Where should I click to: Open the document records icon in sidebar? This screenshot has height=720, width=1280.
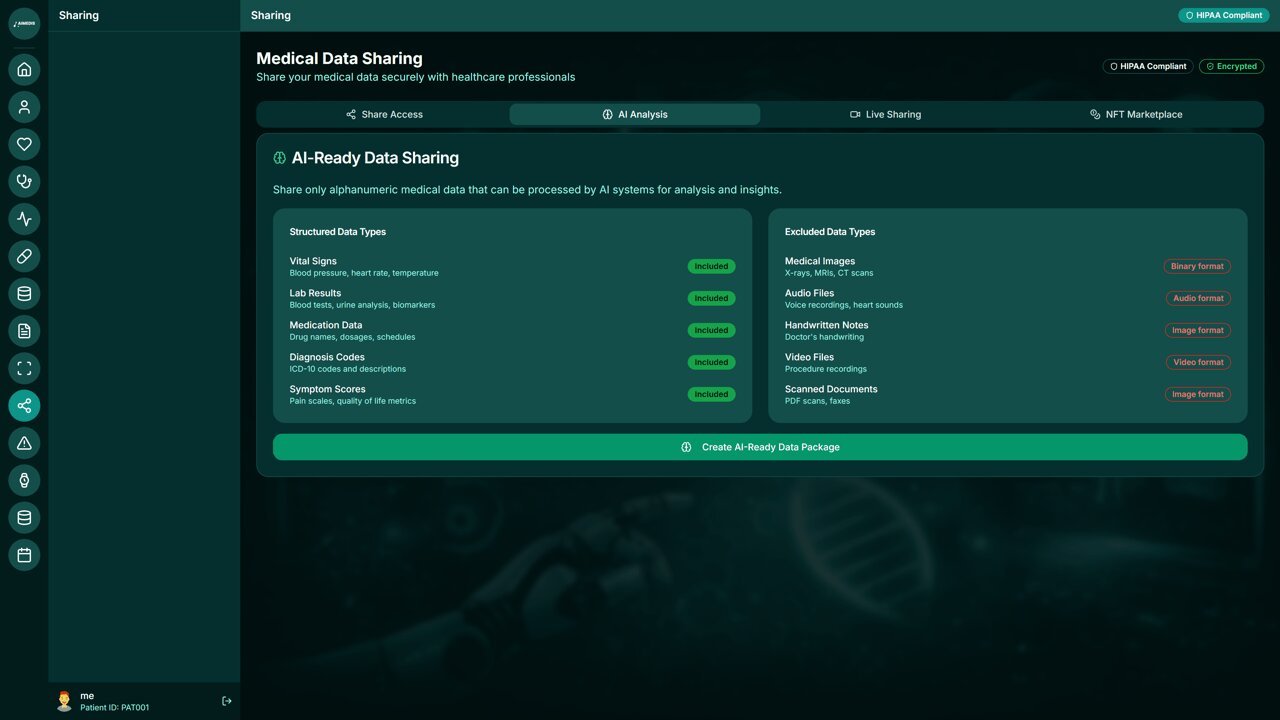[24, 331]
